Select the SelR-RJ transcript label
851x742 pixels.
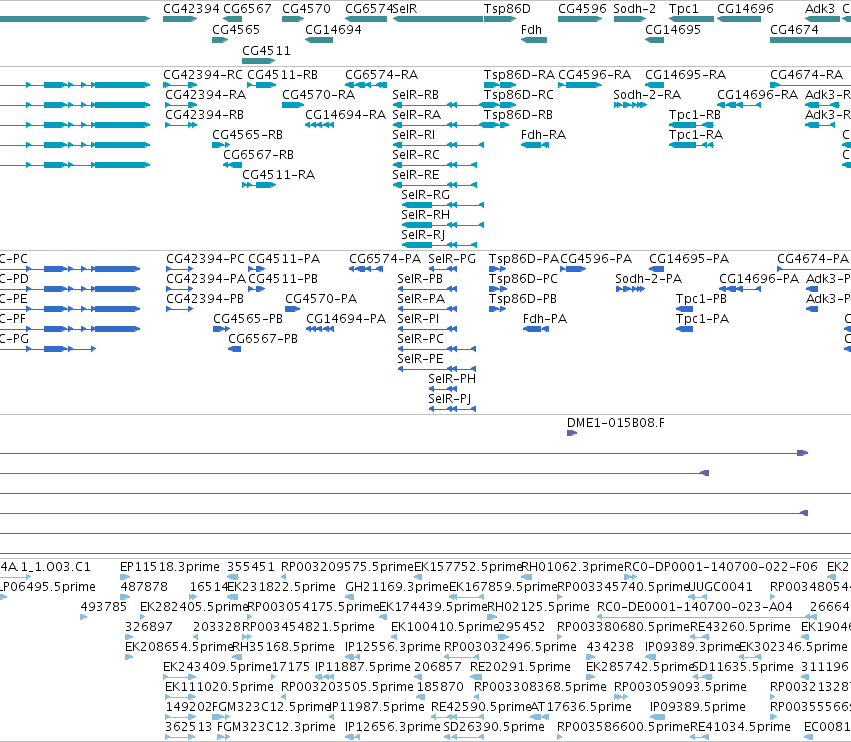423,234
